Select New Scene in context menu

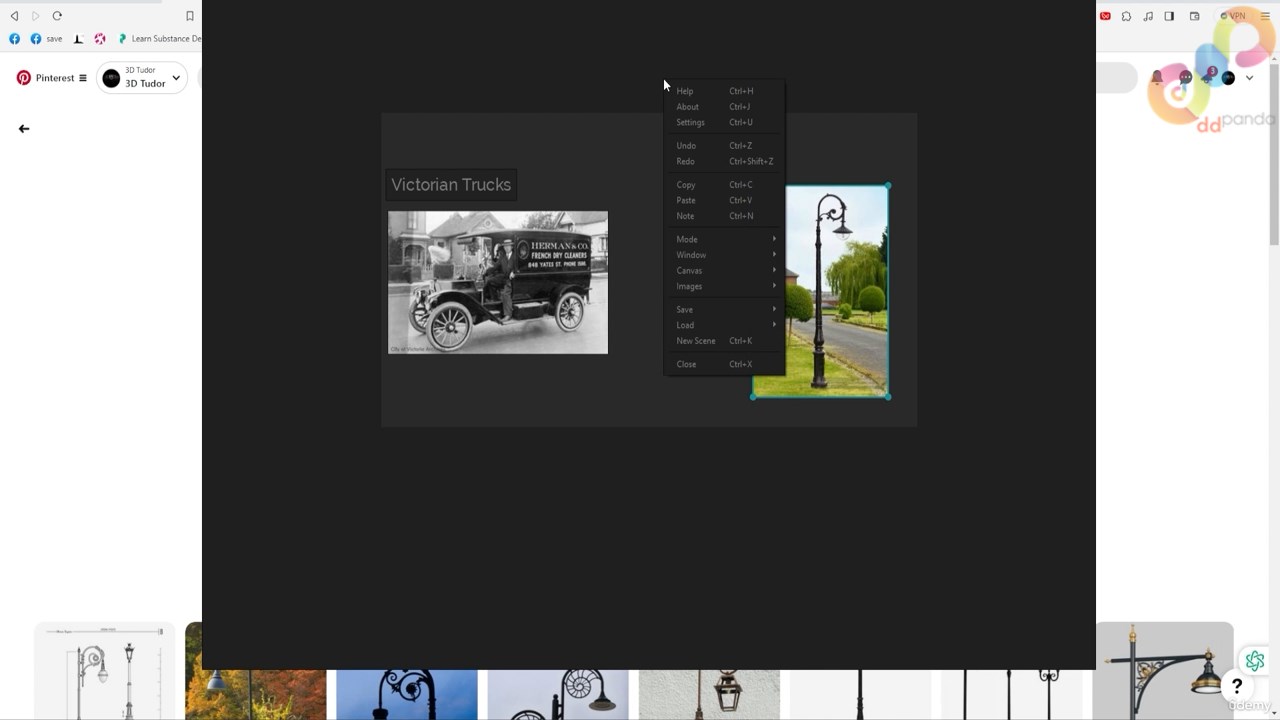pyautogui.click(x=725, y=341)
